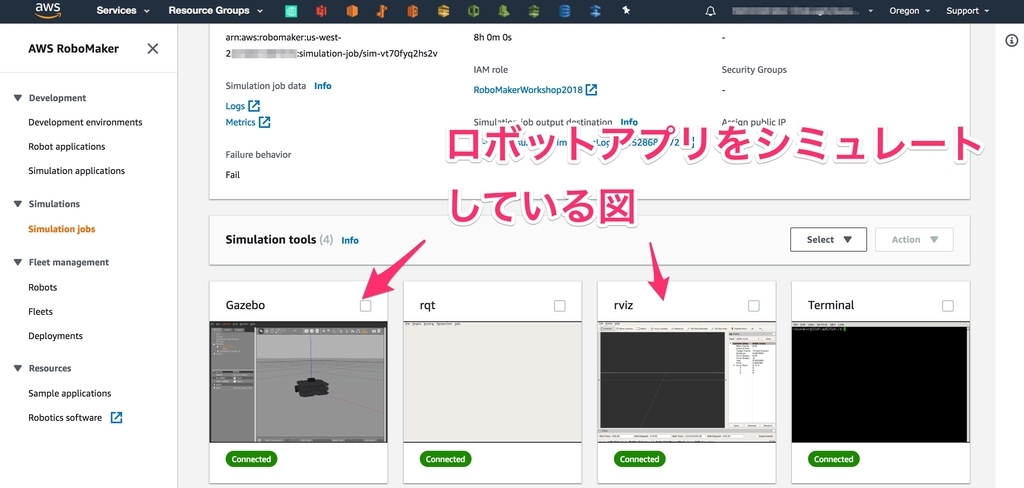
Task: Open the Services dropdown menu
Action: click(123, 10)
